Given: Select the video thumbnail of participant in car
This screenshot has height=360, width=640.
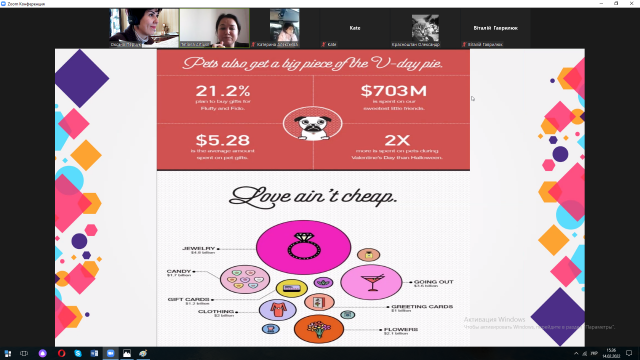Looking at the screenshot, I should 284,28.
